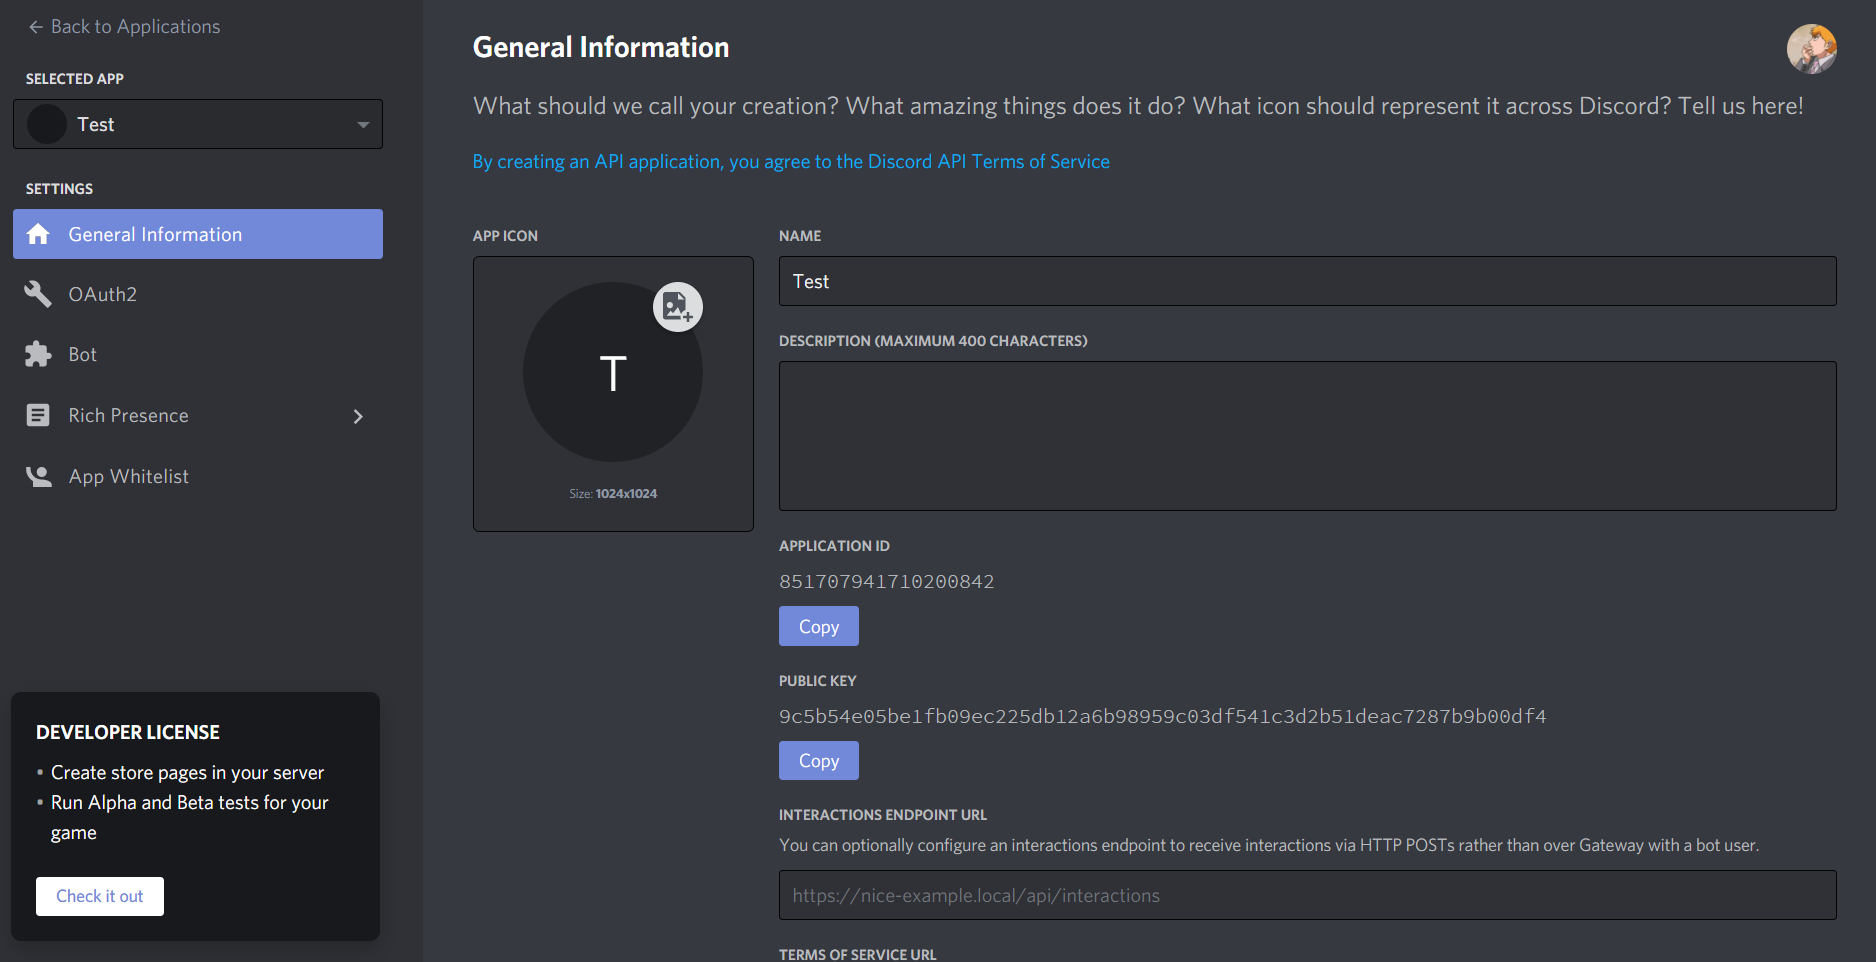Open the user profile avatar
The image size is (1876, 962).
click(x=1812, y=49)
